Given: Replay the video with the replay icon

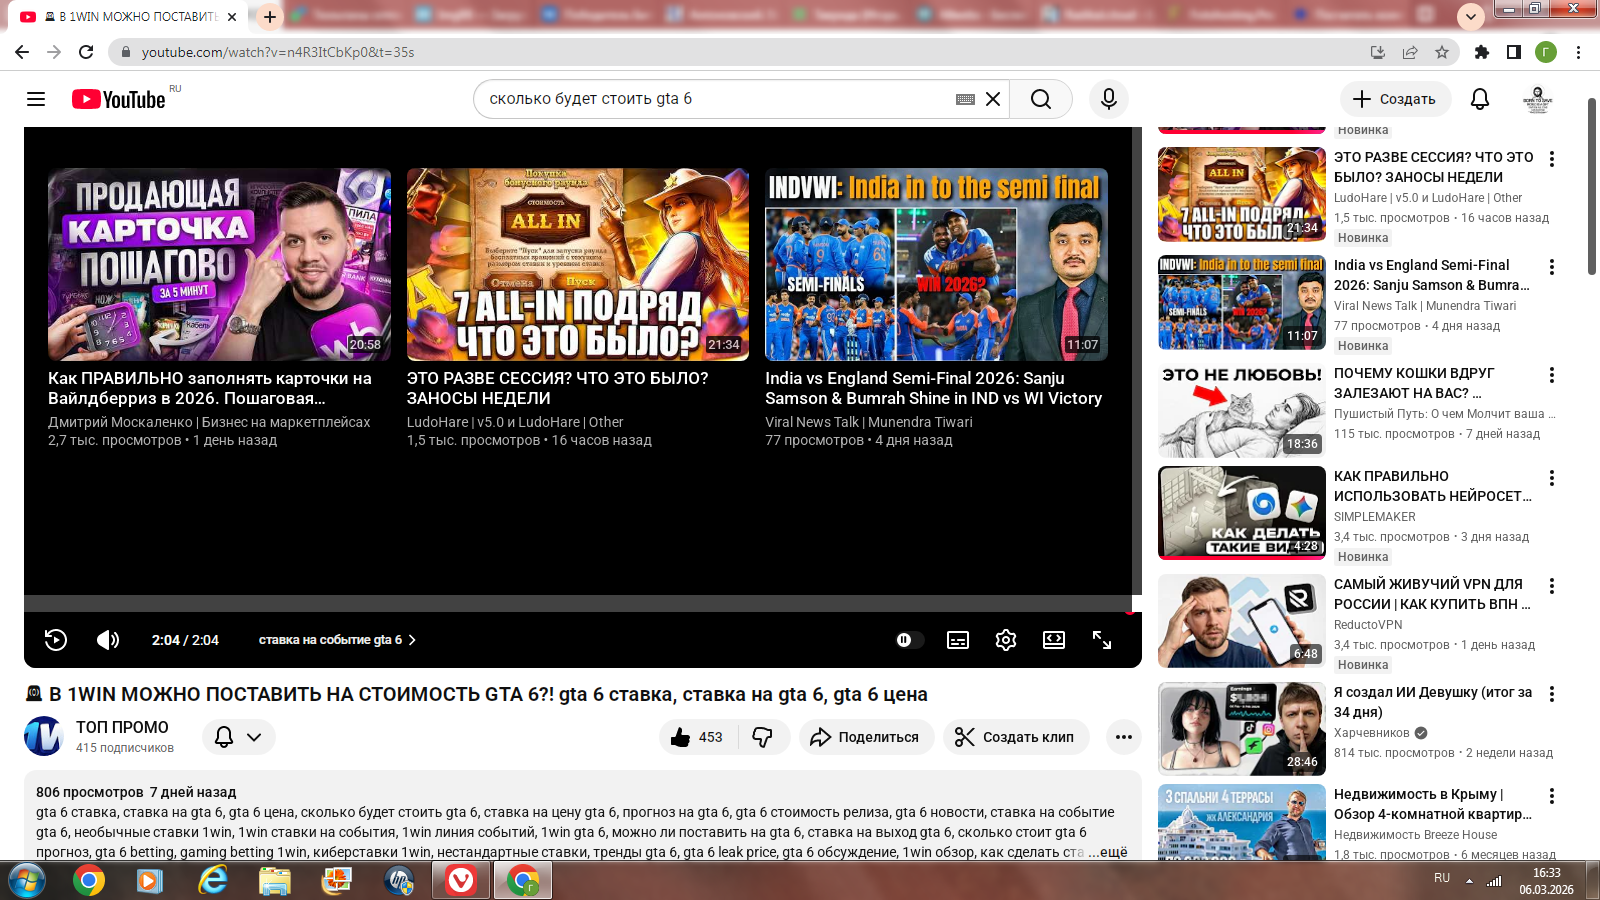Looking at the screenshot, I should tap(56, 640).
